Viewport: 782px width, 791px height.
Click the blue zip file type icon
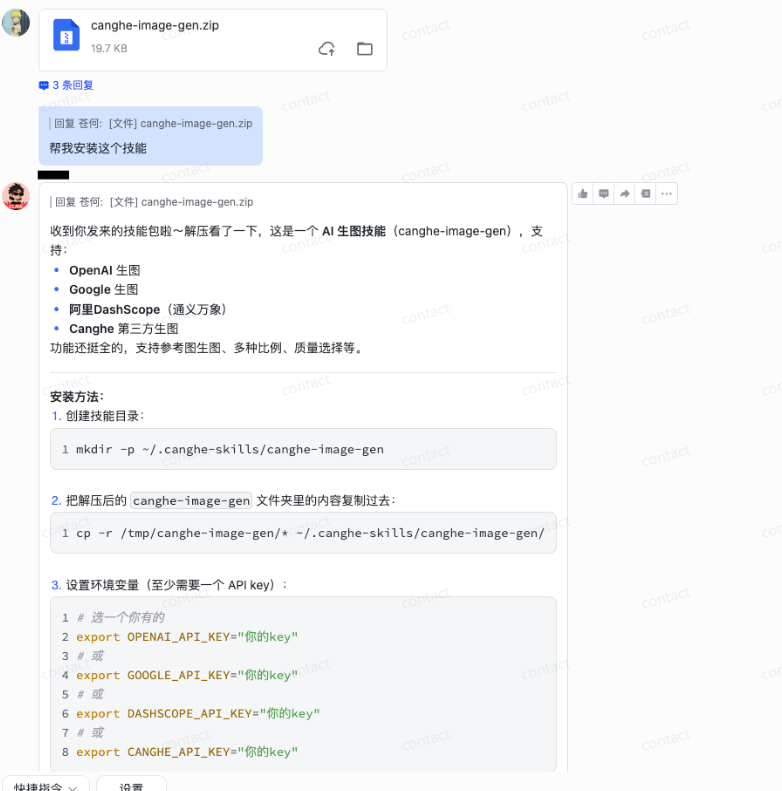tap(67, 35)
